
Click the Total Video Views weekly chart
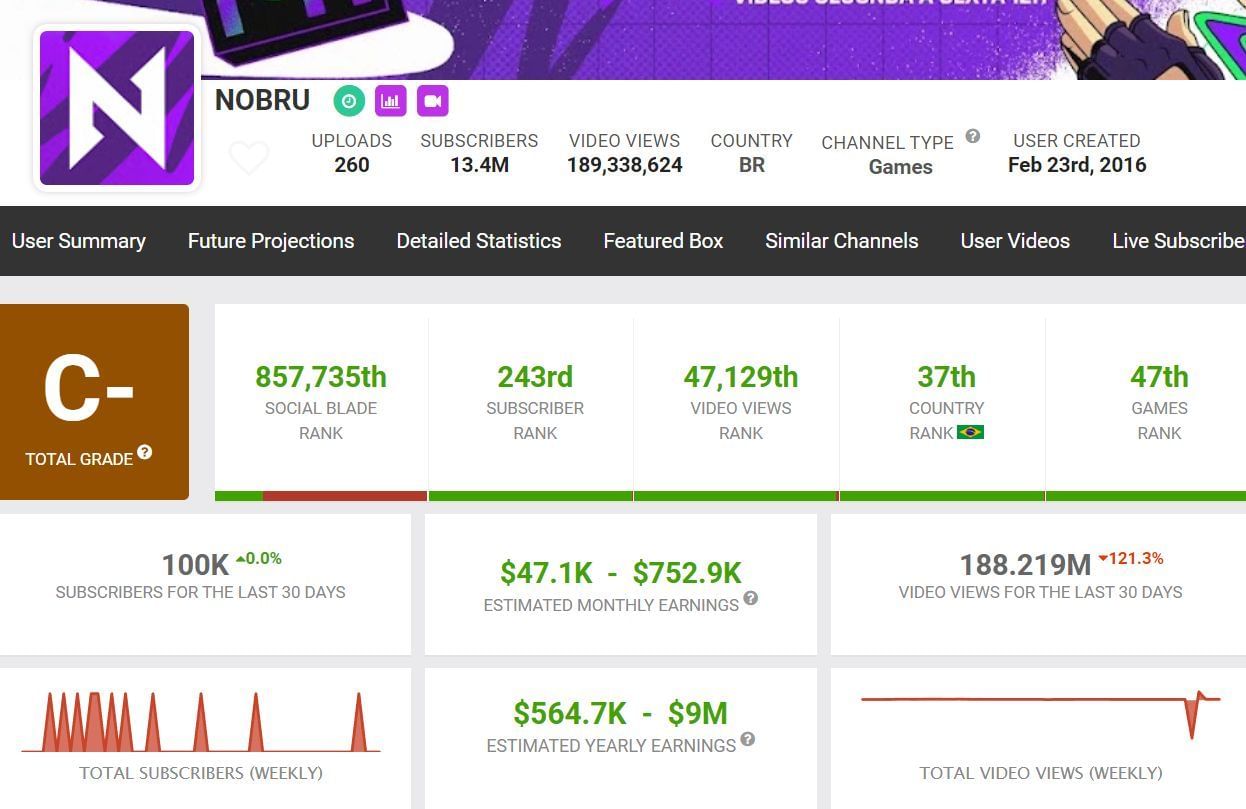click(x=1040, y=715)
